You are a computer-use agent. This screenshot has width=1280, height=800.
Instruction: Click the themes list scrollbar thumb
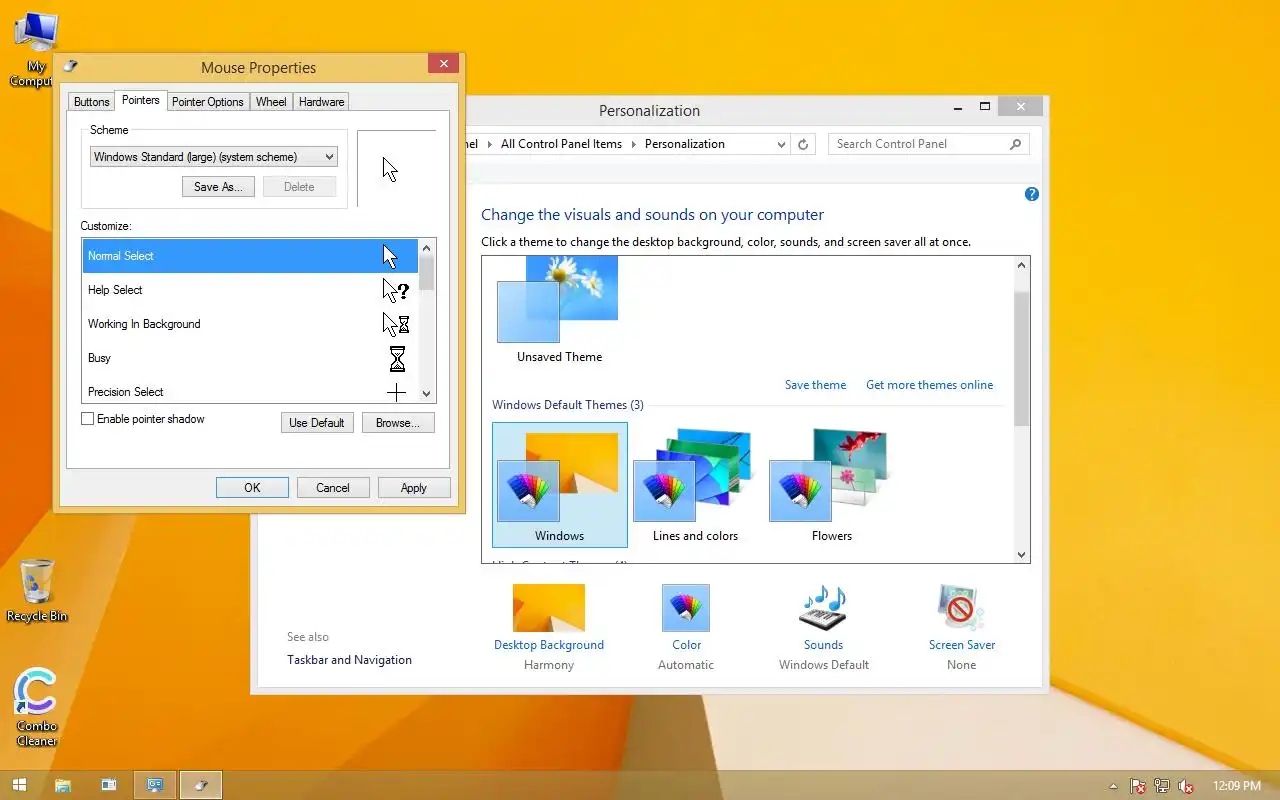pyautogui.click(x=1021, y=358)
